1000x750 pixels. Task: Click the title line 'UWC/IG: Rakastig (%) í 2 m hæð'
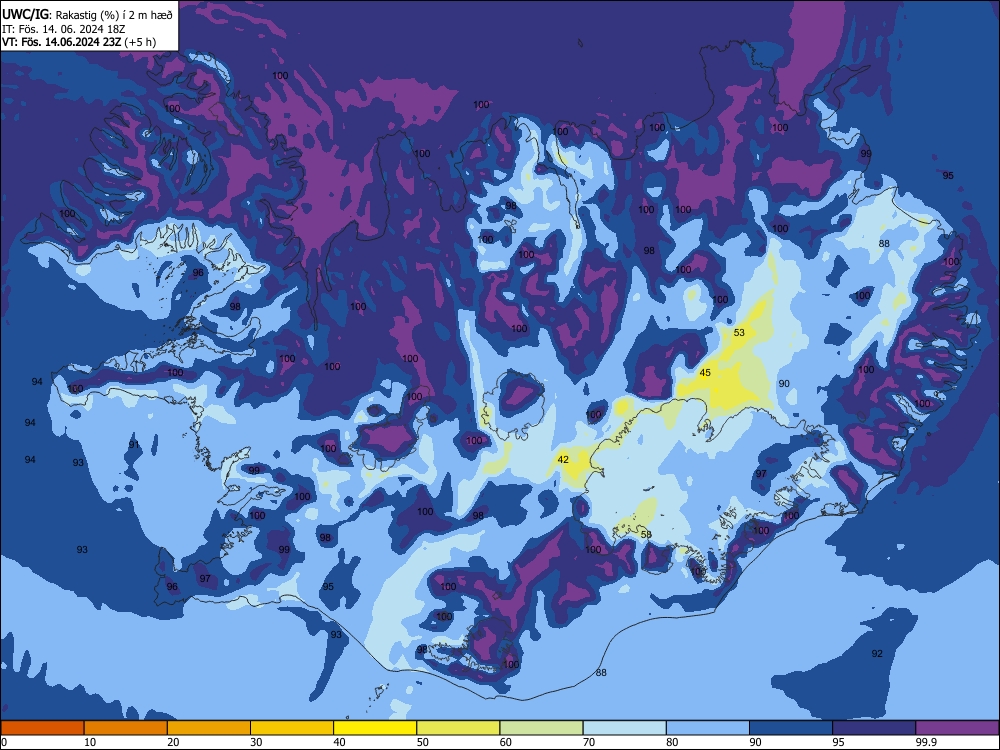point(87,15)
